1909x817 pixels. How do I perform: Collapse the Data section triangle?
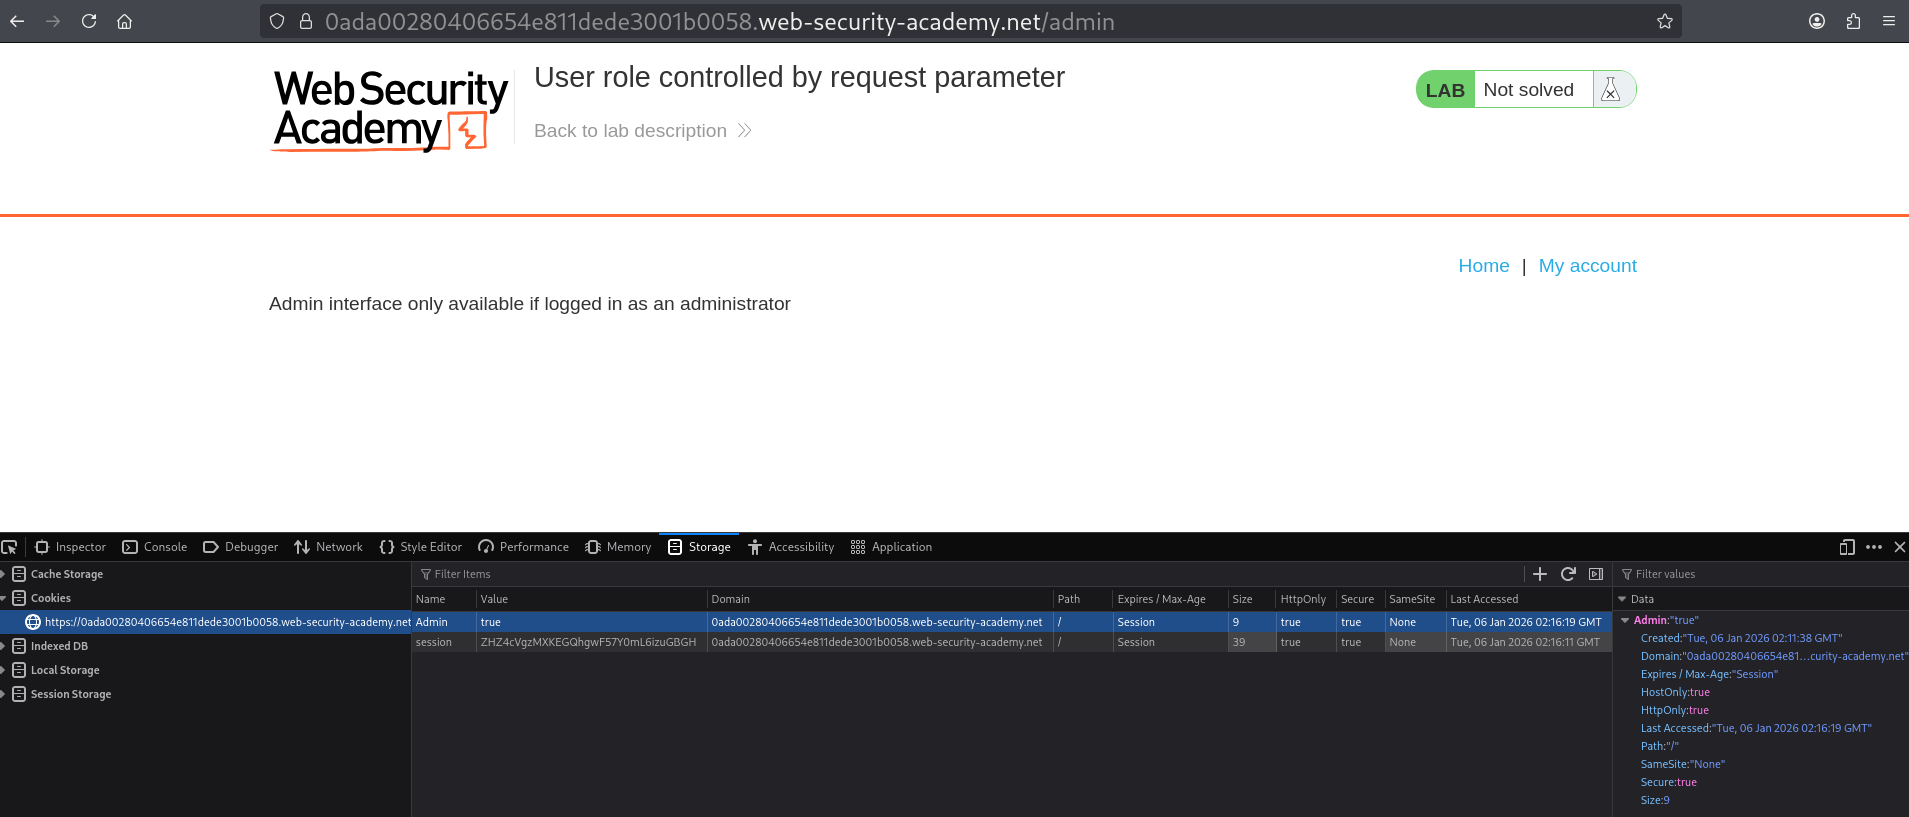(x=1623, y=599)
